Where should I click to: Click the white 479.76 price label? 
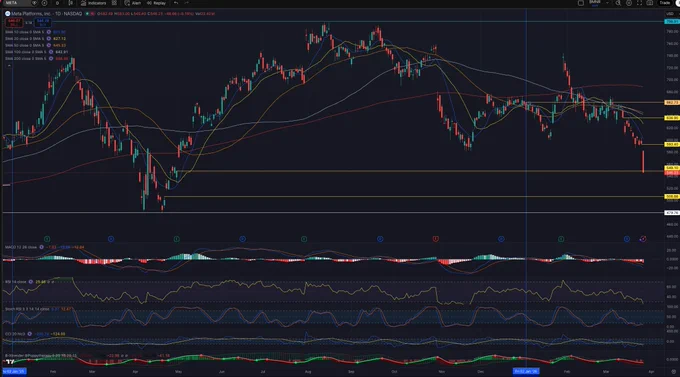click(672, 213)
